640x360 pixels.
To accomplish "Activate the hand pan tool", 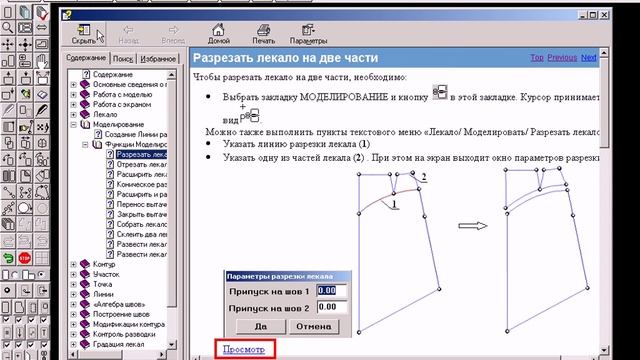I will [x=42, y=61].
